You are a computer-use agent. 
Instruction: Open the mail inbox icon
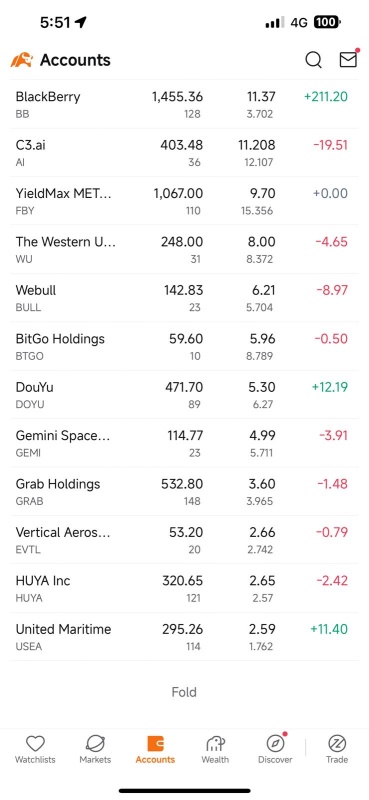[x=348, y=59]
